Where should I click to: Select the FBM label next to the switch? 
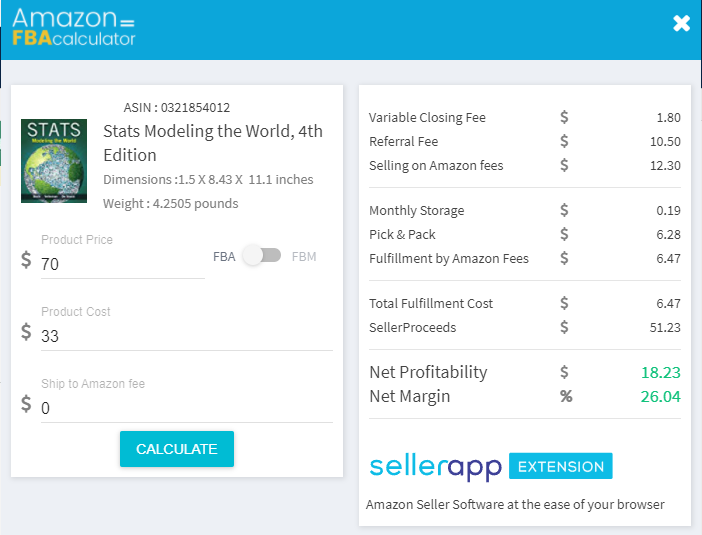tap(304, 257)
